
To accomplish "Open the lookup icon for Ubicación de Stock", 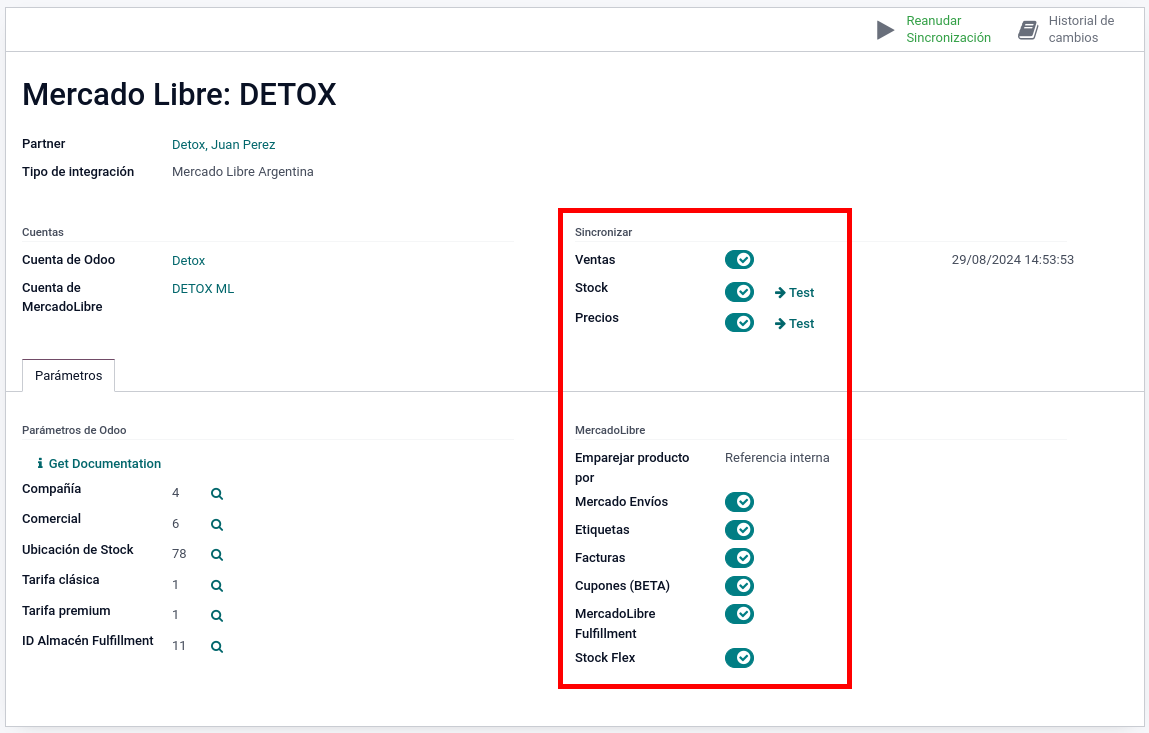I will pos(217,555).
